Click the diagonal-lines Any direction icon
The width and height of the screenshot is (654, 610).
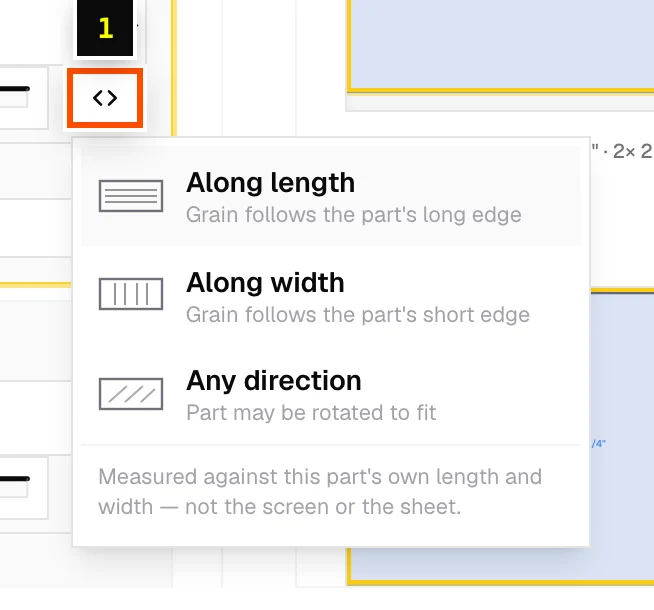click(x=131, y=394)
